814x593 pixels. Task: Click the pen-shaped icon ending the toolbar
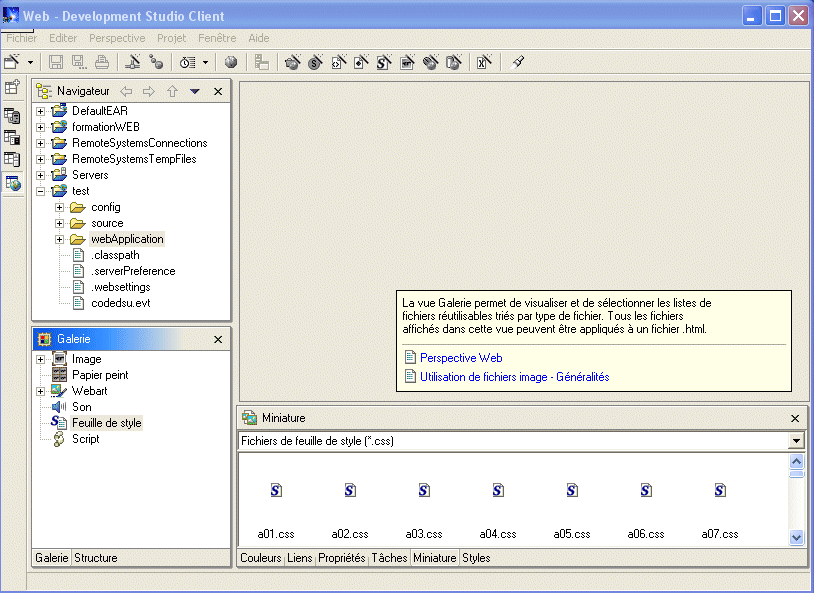click(517, 62)
